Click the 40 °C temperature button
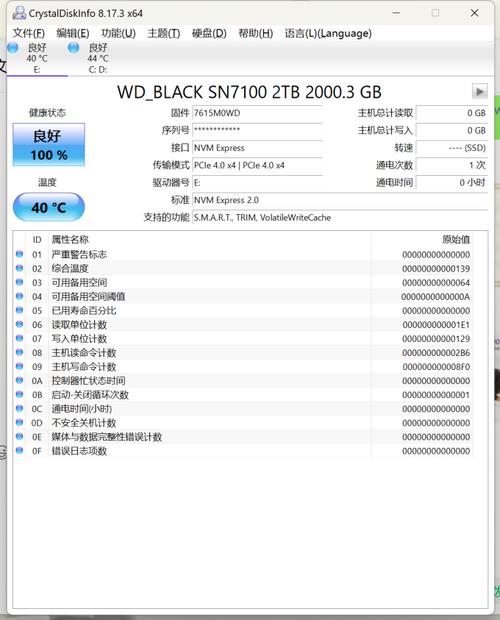This screenshot has width=500, height=620. (x=49, y=207)
